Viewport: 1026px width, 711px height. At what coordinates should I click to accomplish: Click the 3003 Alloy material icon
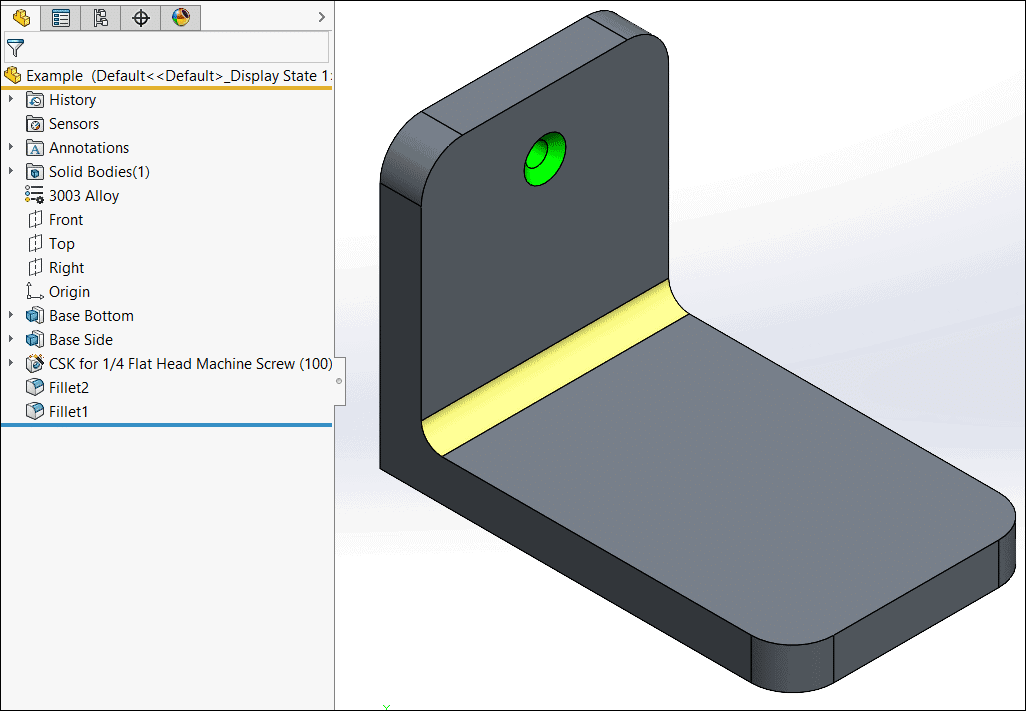[x=35, y=196]
